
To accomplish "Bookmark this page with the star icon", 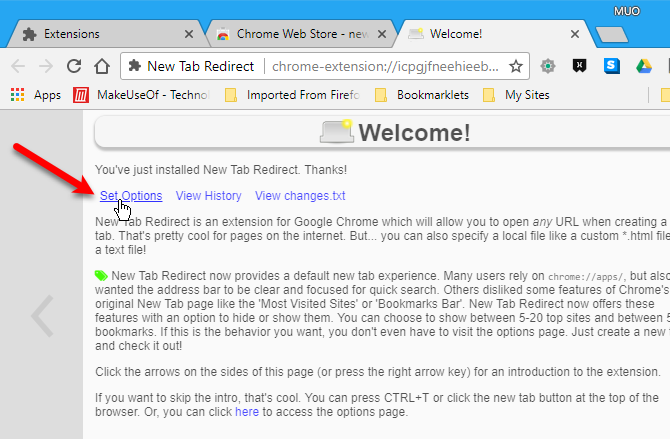I will click(516, 67).
